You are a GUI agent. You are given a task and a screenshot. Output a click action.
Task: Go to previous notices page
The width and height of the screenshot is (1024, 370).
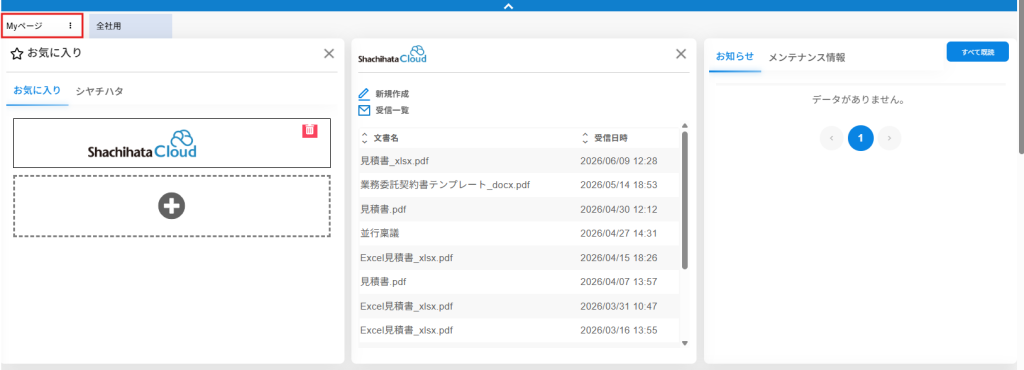coord(831,138)
